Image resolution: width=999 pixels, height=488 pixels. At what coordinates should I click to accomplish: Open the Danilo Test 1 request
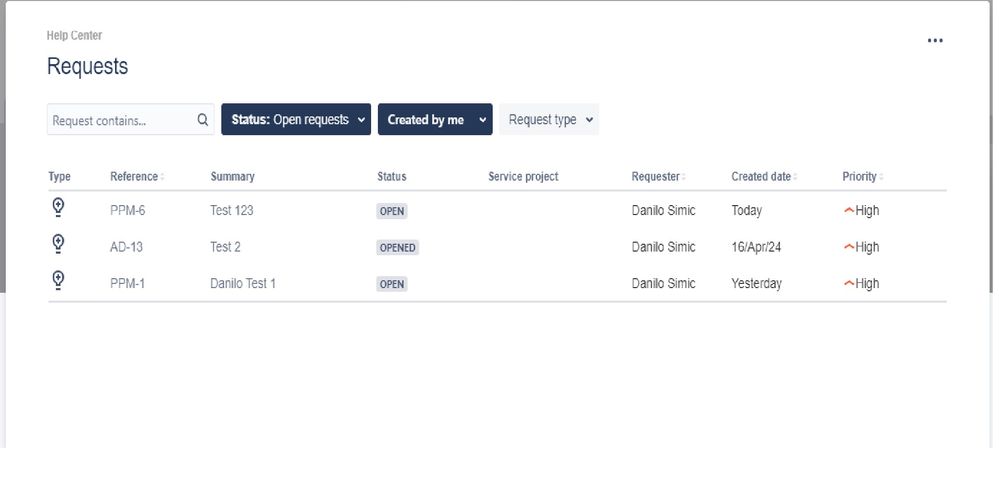coord(243,283)
